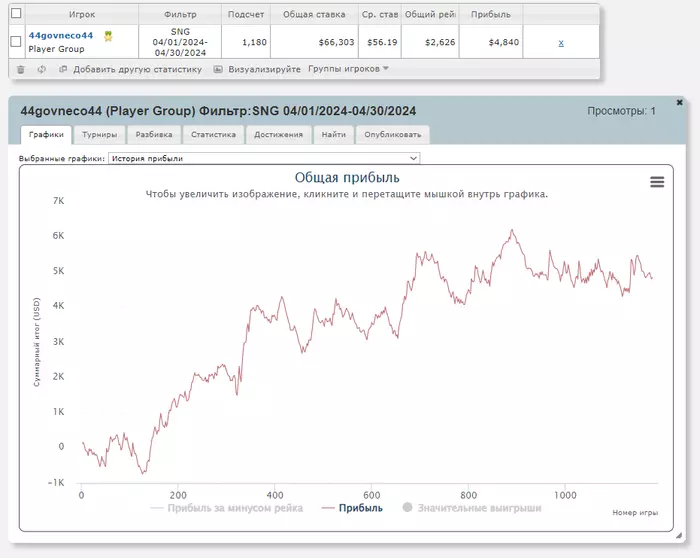Sort by Подсчет column header
700x558 pixels.
coord(246,14)
